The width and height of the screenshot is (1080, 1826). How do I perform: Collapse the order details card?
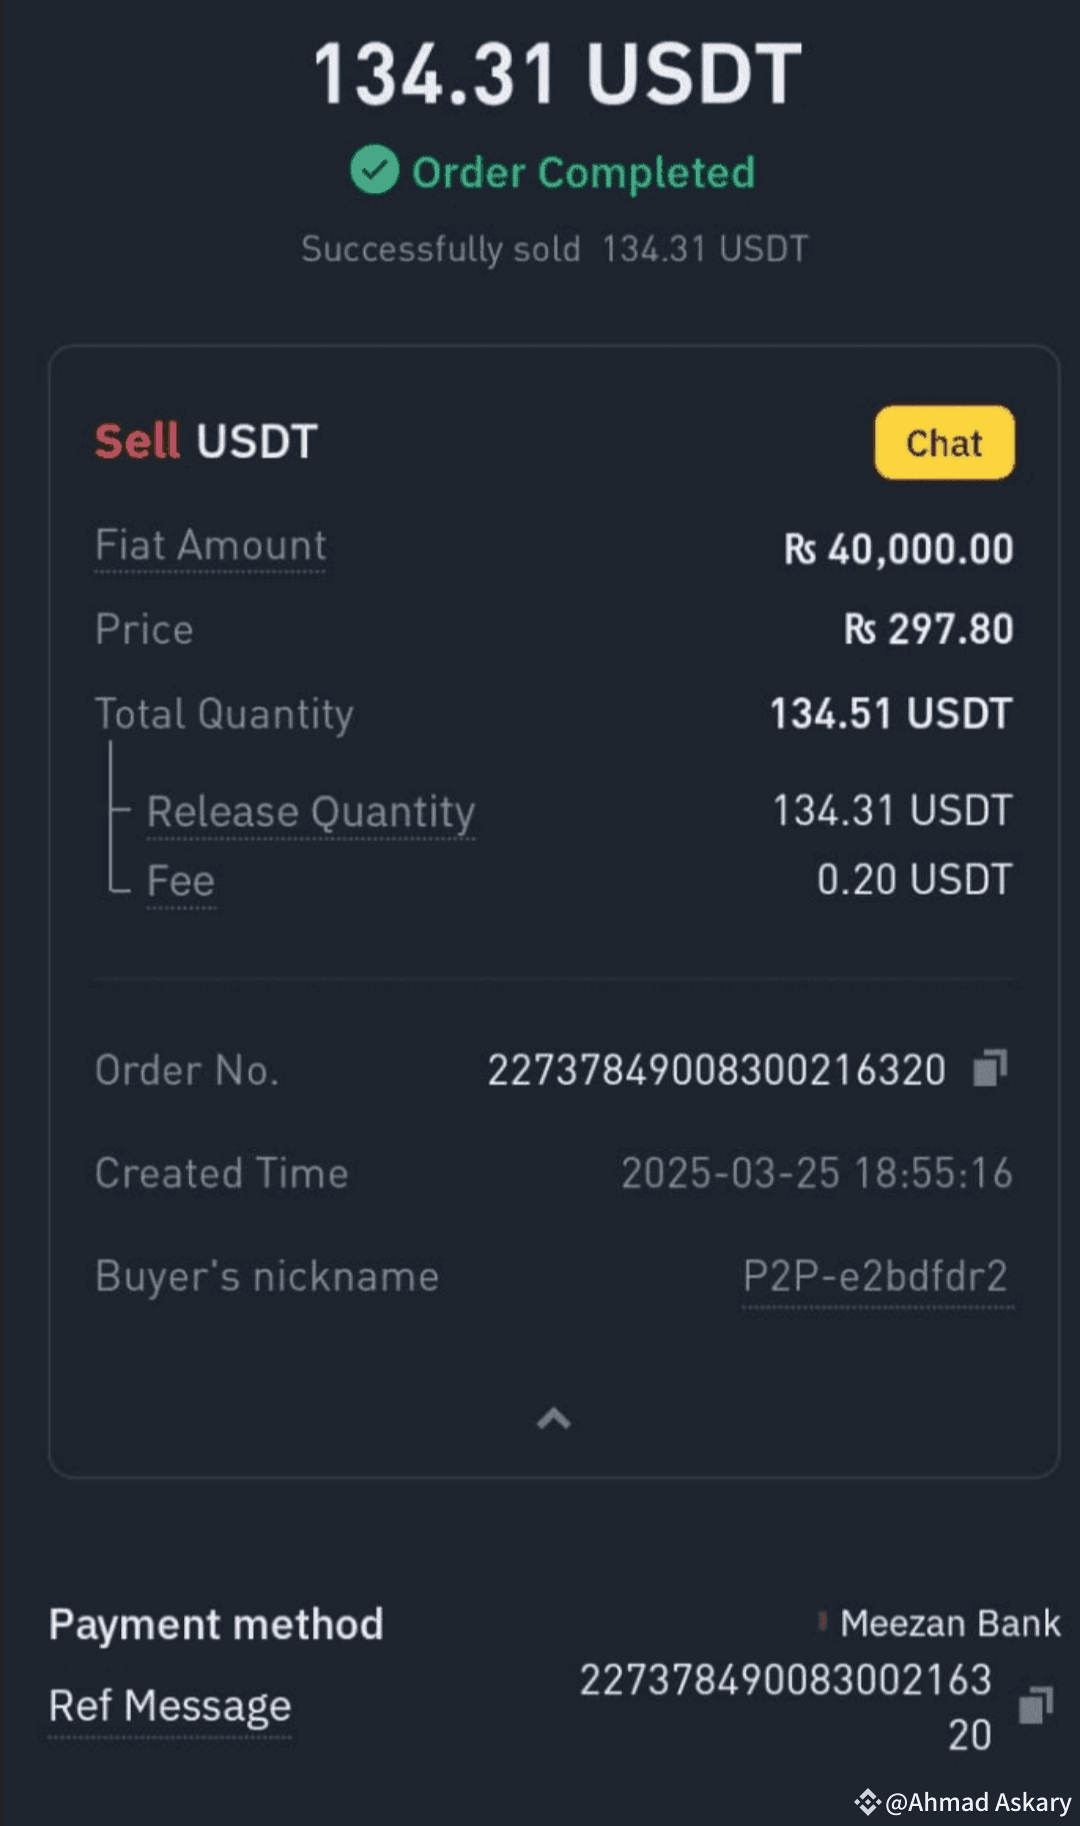554,1418
